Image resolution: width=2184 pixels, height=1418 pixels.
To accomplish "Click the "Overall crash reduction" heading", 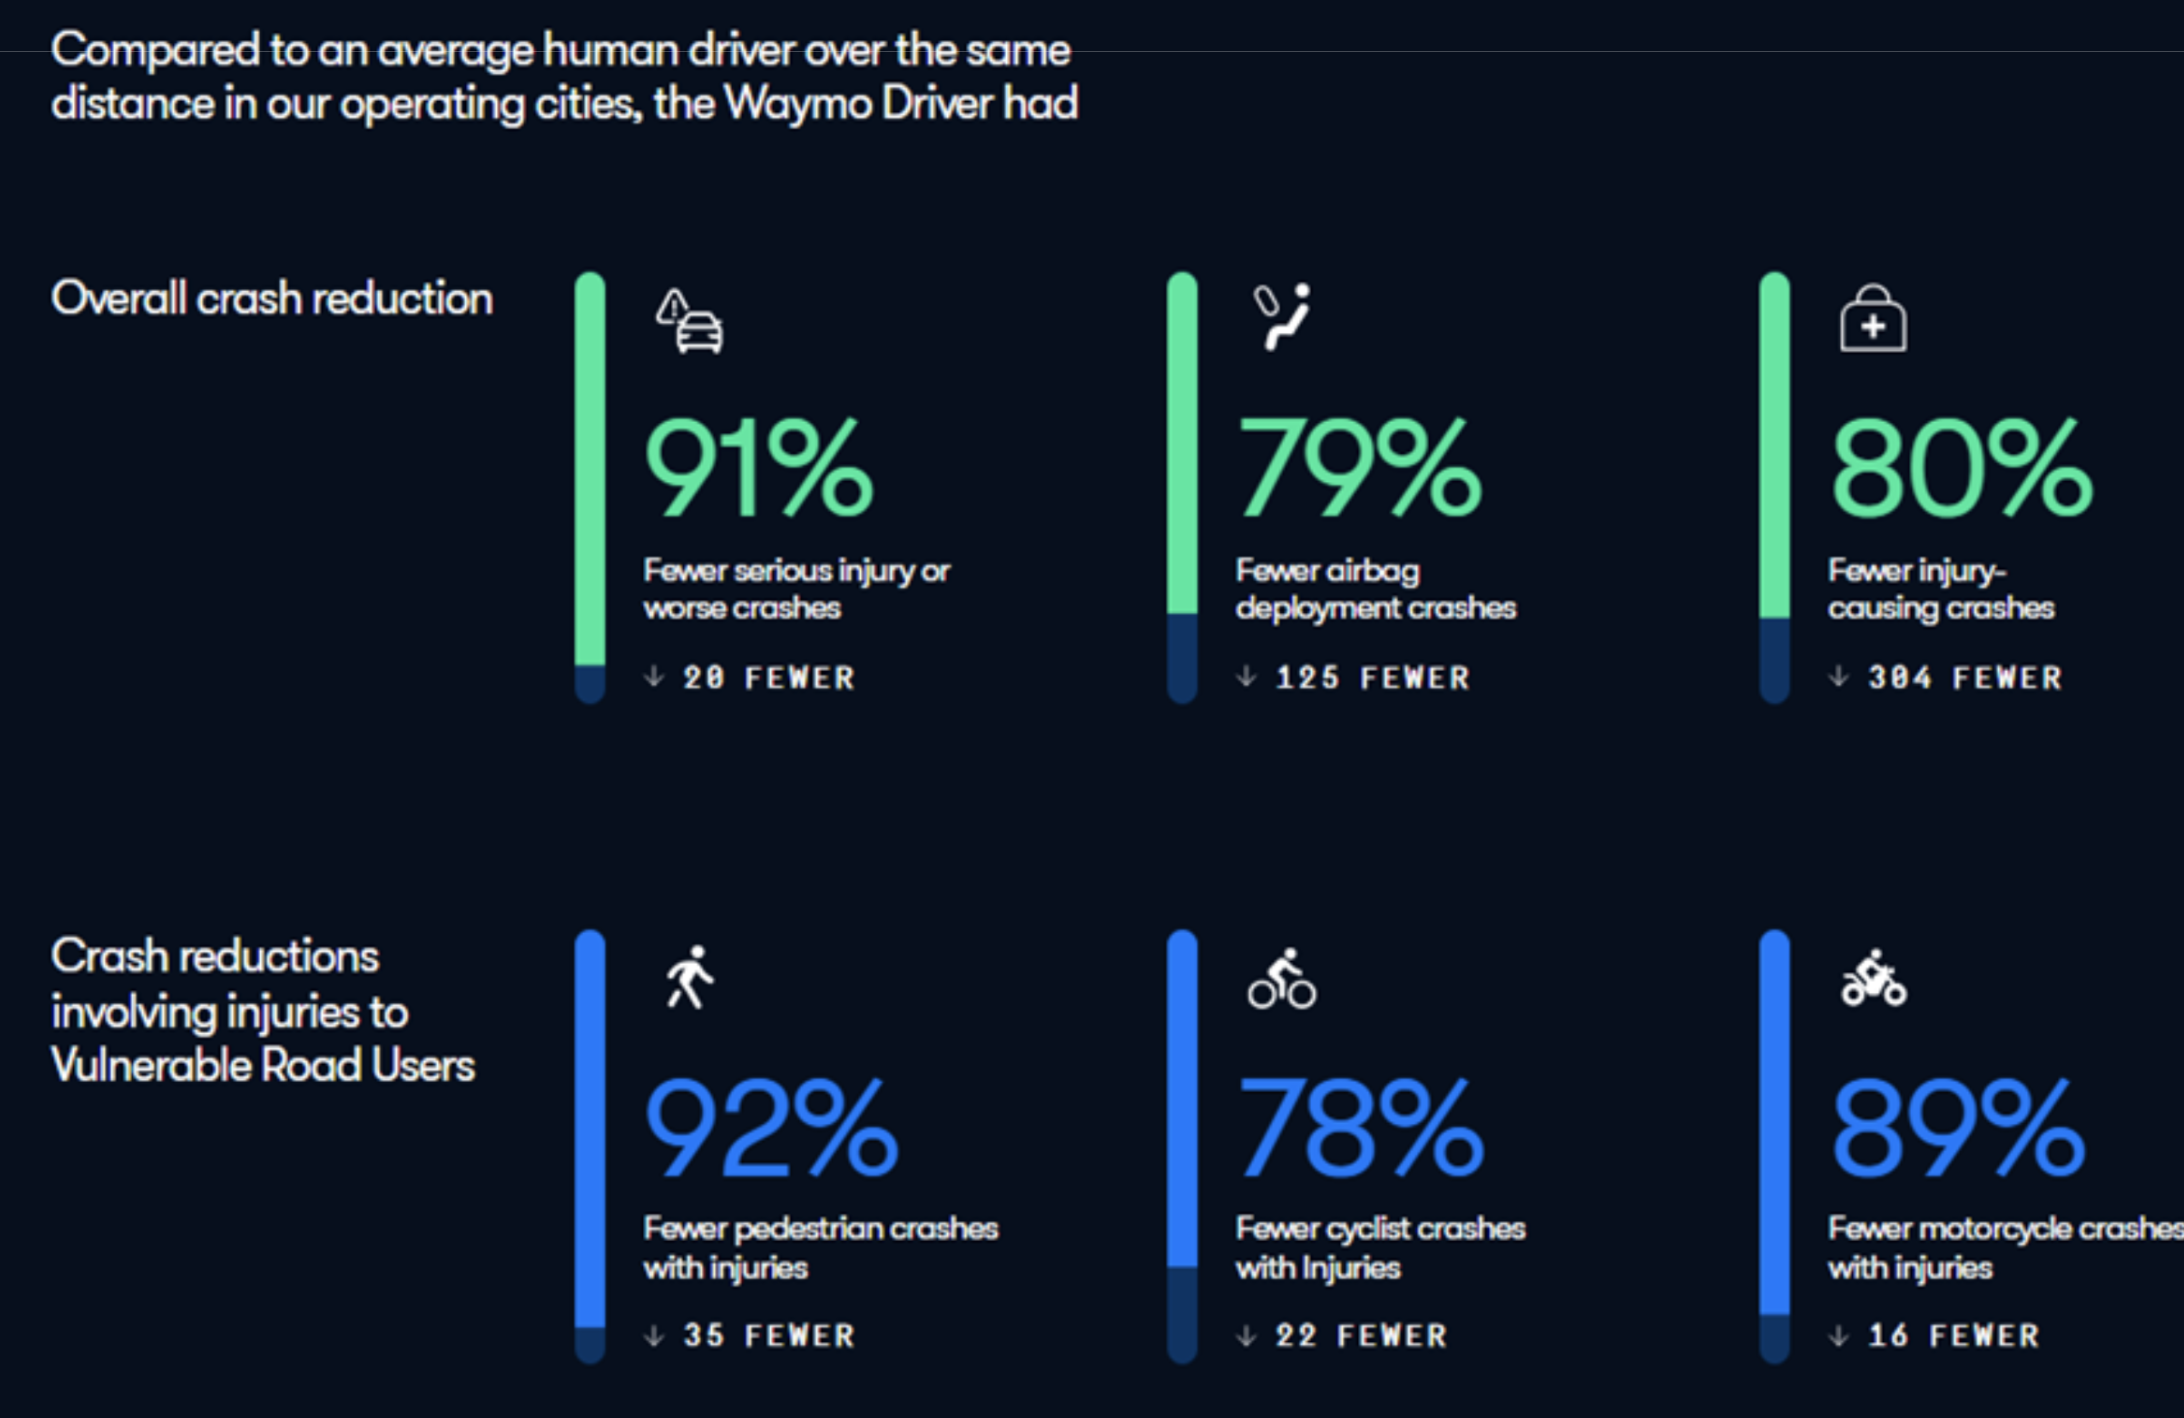I will pyautogui.click(x=272, y=298).
